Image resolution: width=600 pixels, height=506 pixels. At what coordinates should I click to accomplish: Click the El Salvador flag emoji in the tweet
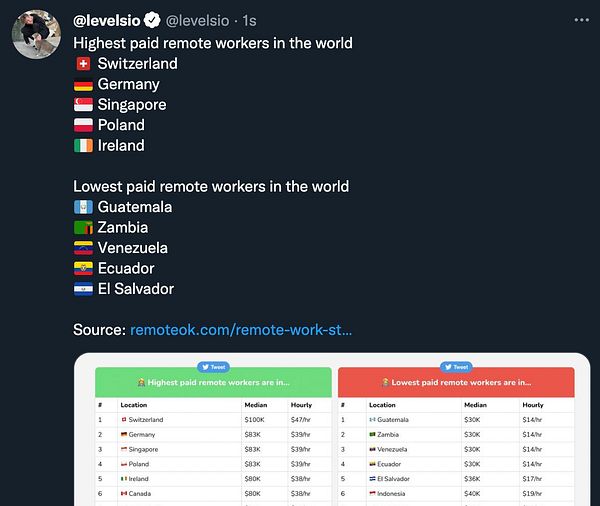tap(83, 289)
